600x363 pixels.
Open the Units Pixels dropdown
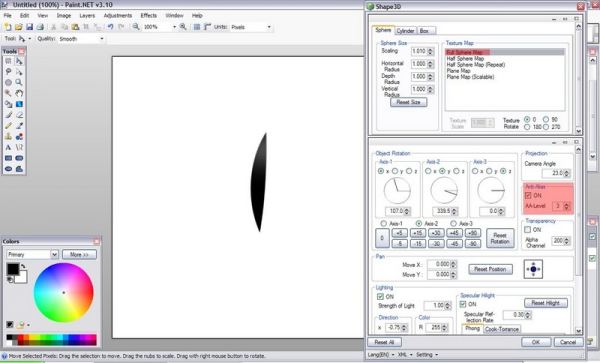click(x=251, y=27)
